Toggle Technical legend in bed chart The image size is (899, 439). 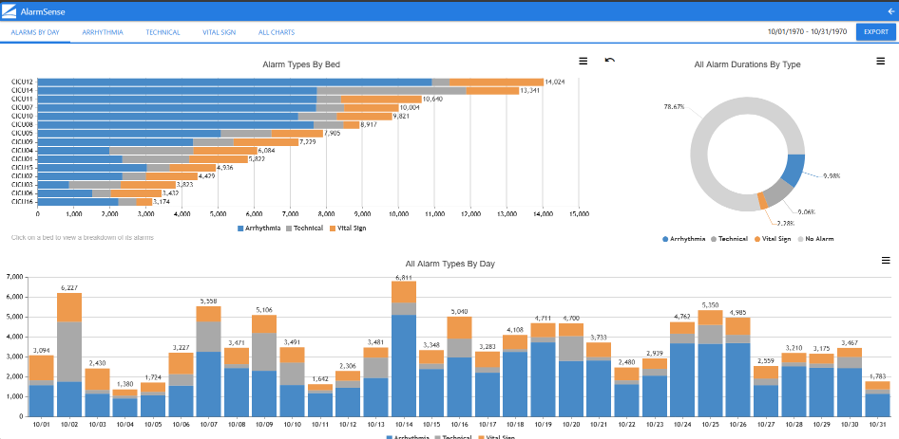[304, 228]
